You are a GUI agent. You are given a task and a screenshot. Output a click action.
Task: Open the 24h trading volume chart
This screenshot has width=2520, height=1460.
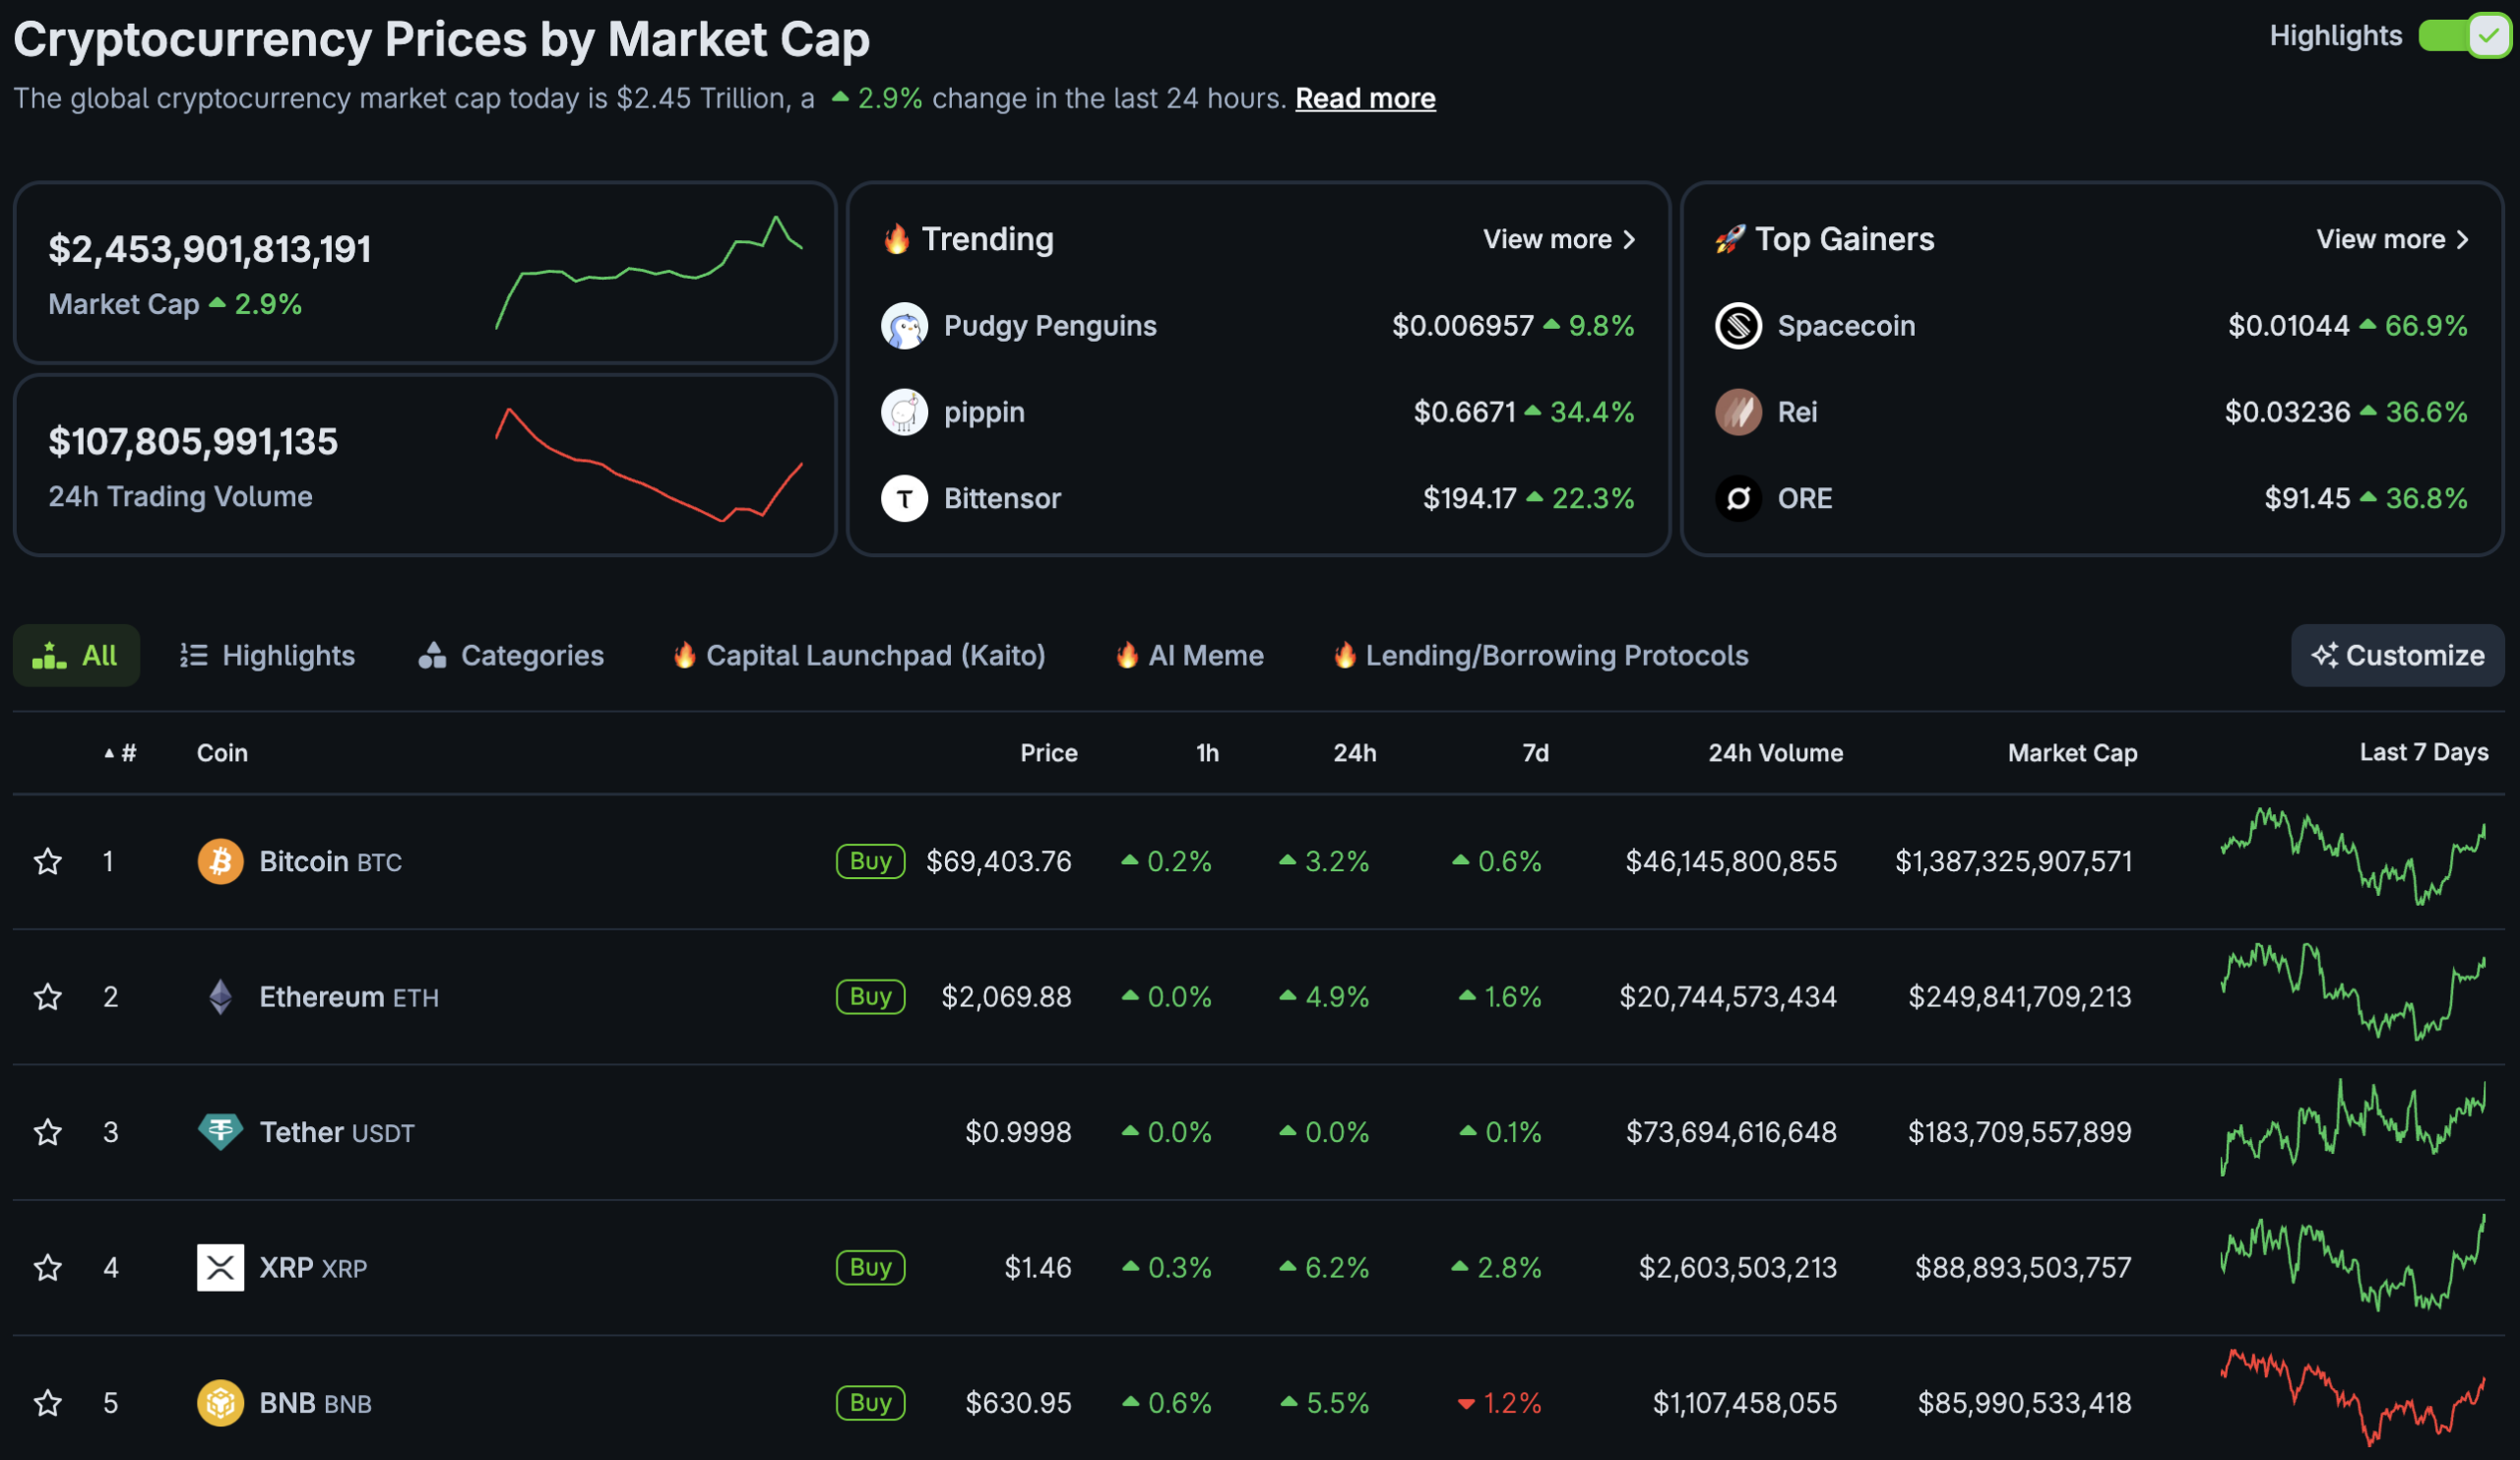pos(649,464)
